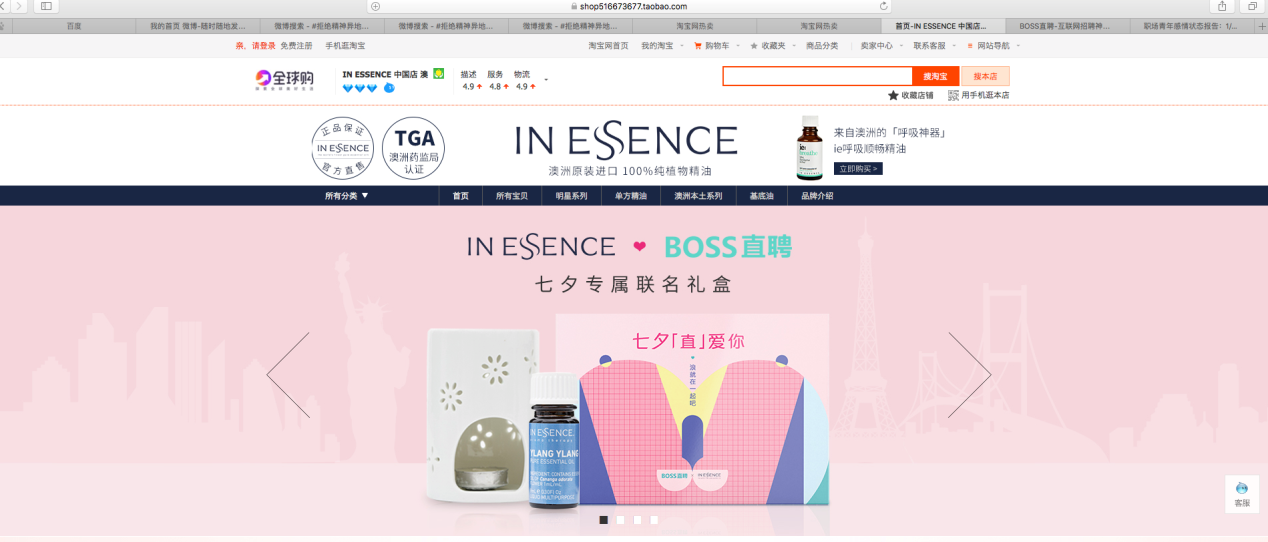Image resolution: width=1268 pixels, height=542 pixels.
Task: Open the 所有宝贝 nav menu item
Action: [510, 196]
